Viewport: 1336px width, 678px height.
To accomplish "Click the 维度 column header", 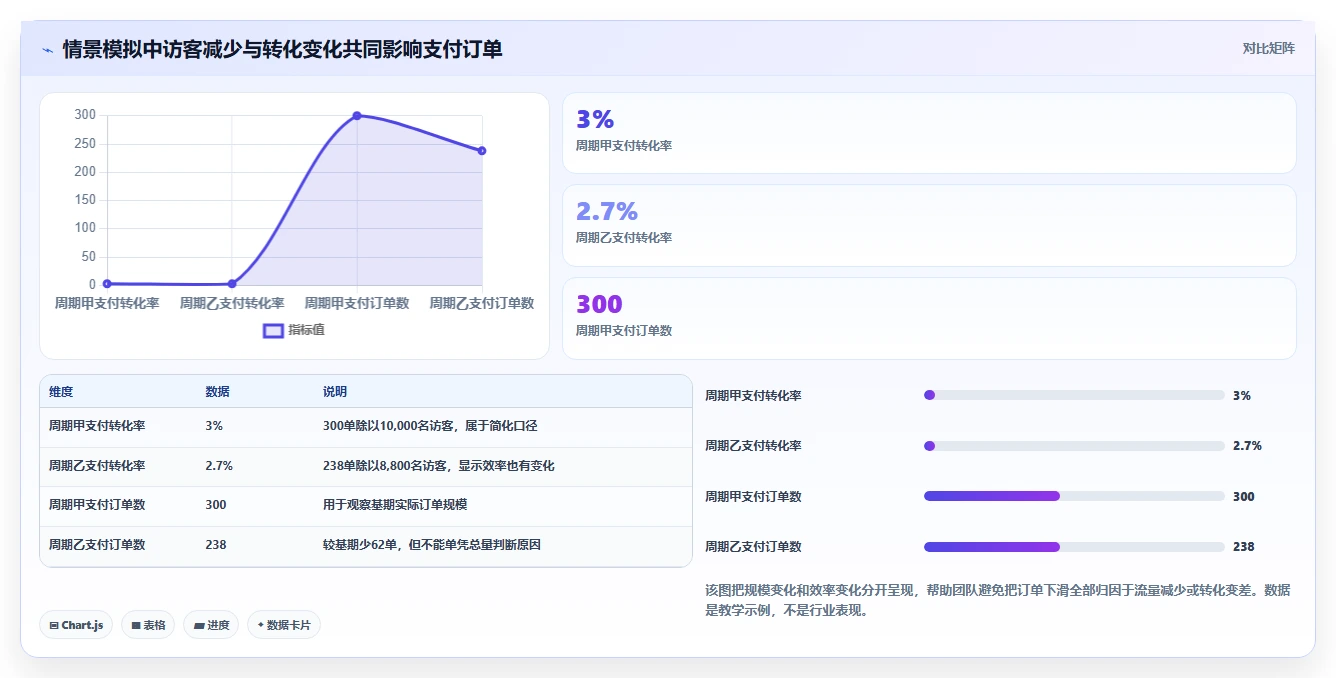I will tap(61, 392).
